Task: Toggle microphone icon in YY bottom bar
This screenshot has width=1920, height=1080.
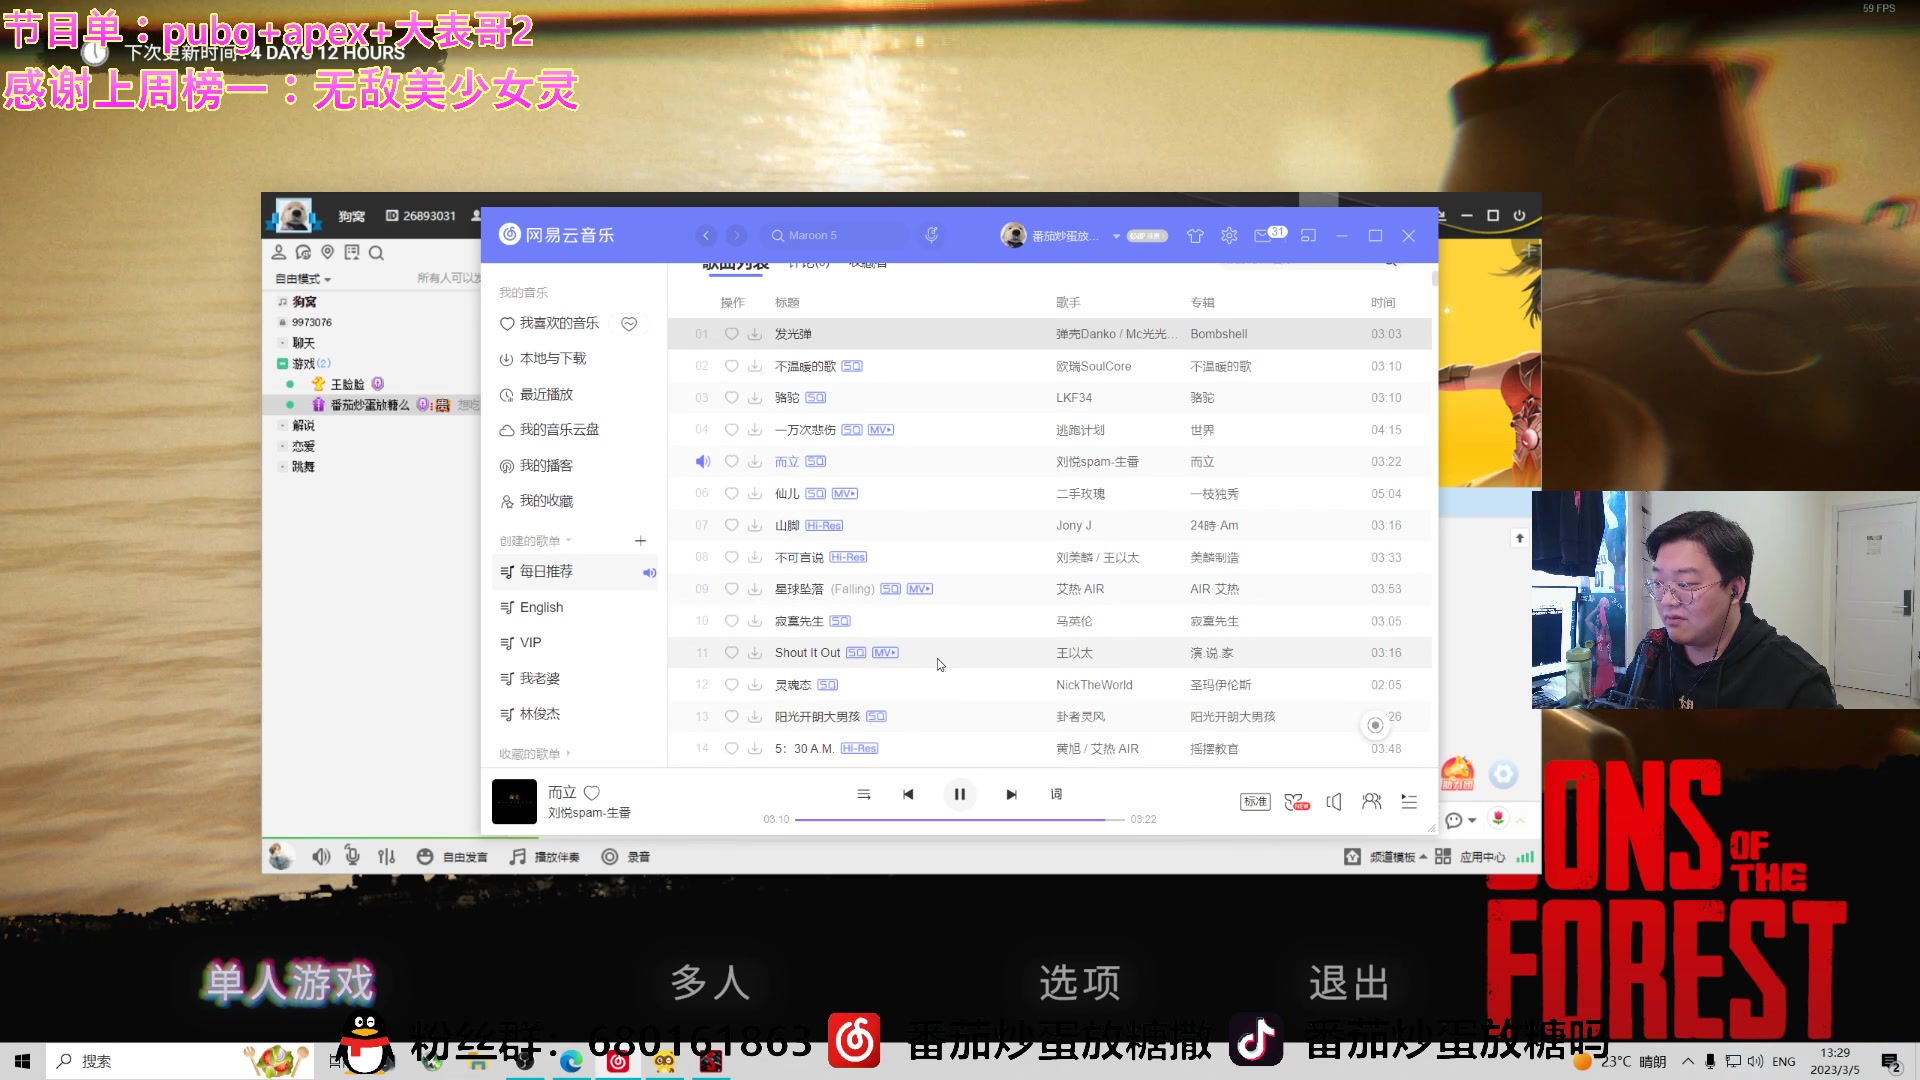Action: (x=352, y=856)
